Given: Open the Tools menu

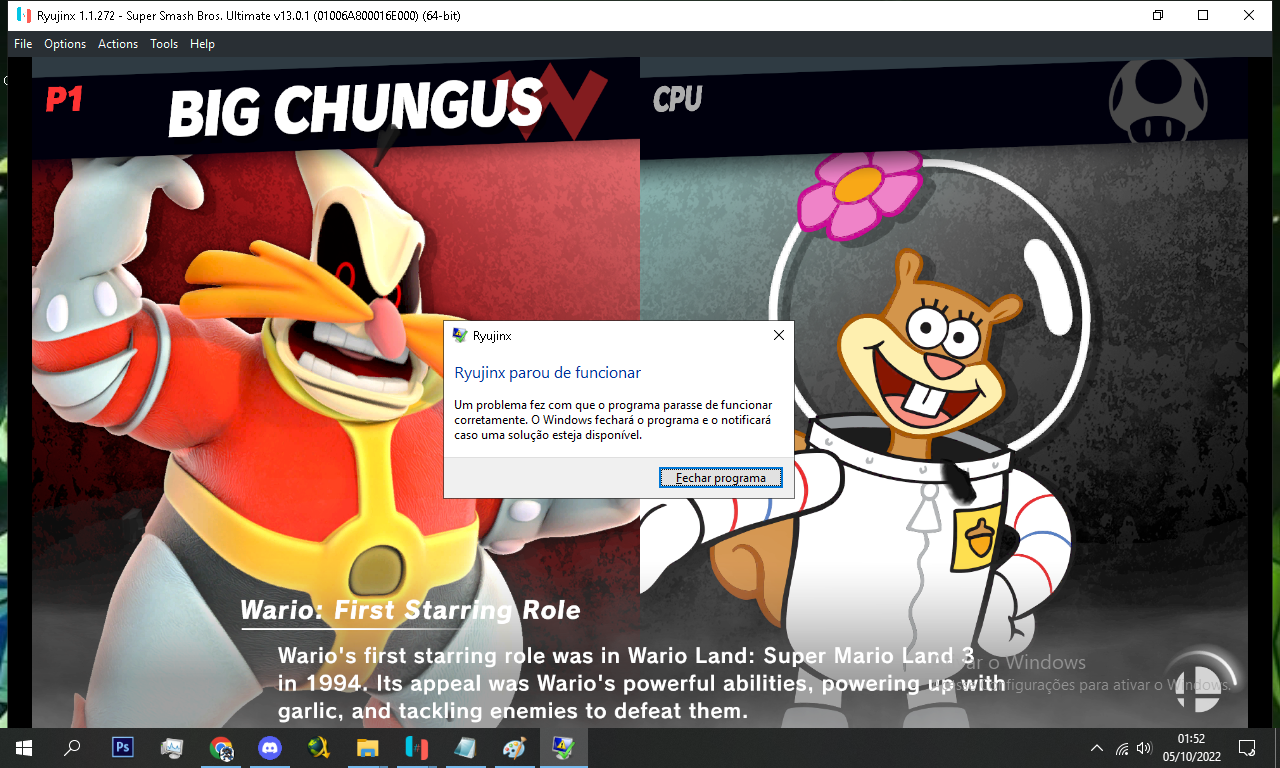Looking at the screenshot, I should click(164, 44).
